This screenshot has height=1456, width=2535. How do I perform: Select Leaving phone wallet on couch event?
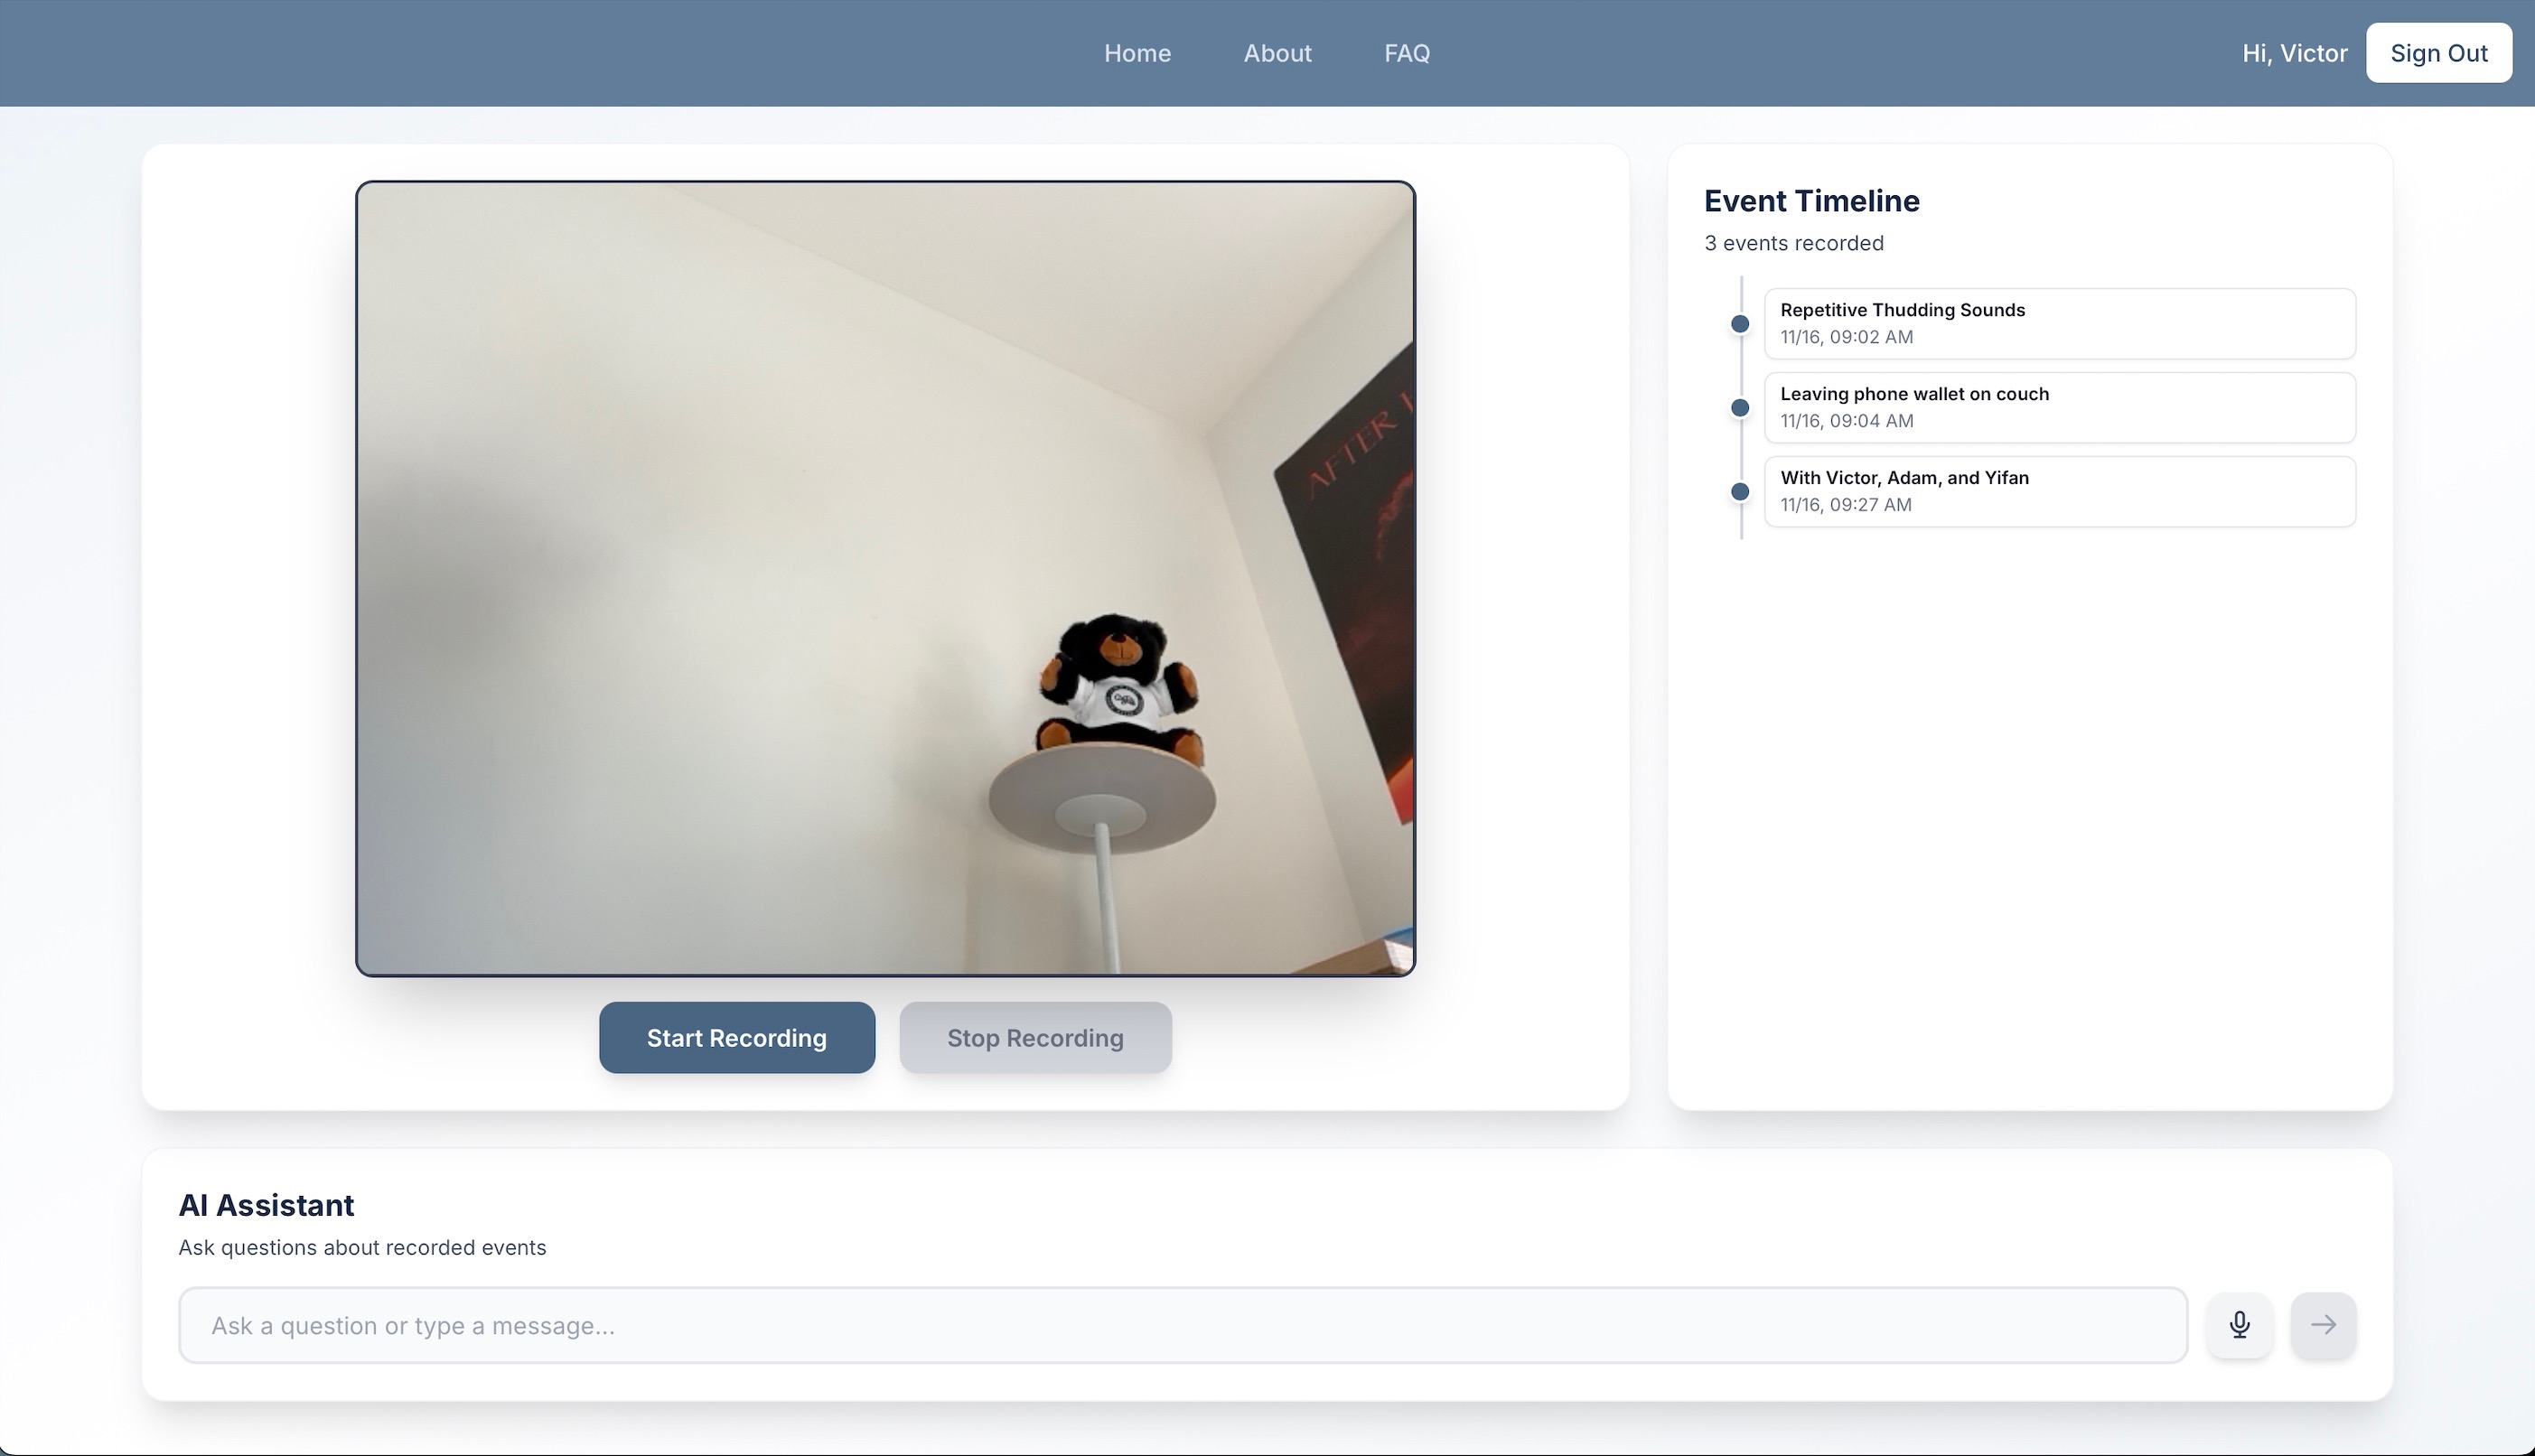pos(2059,407)
